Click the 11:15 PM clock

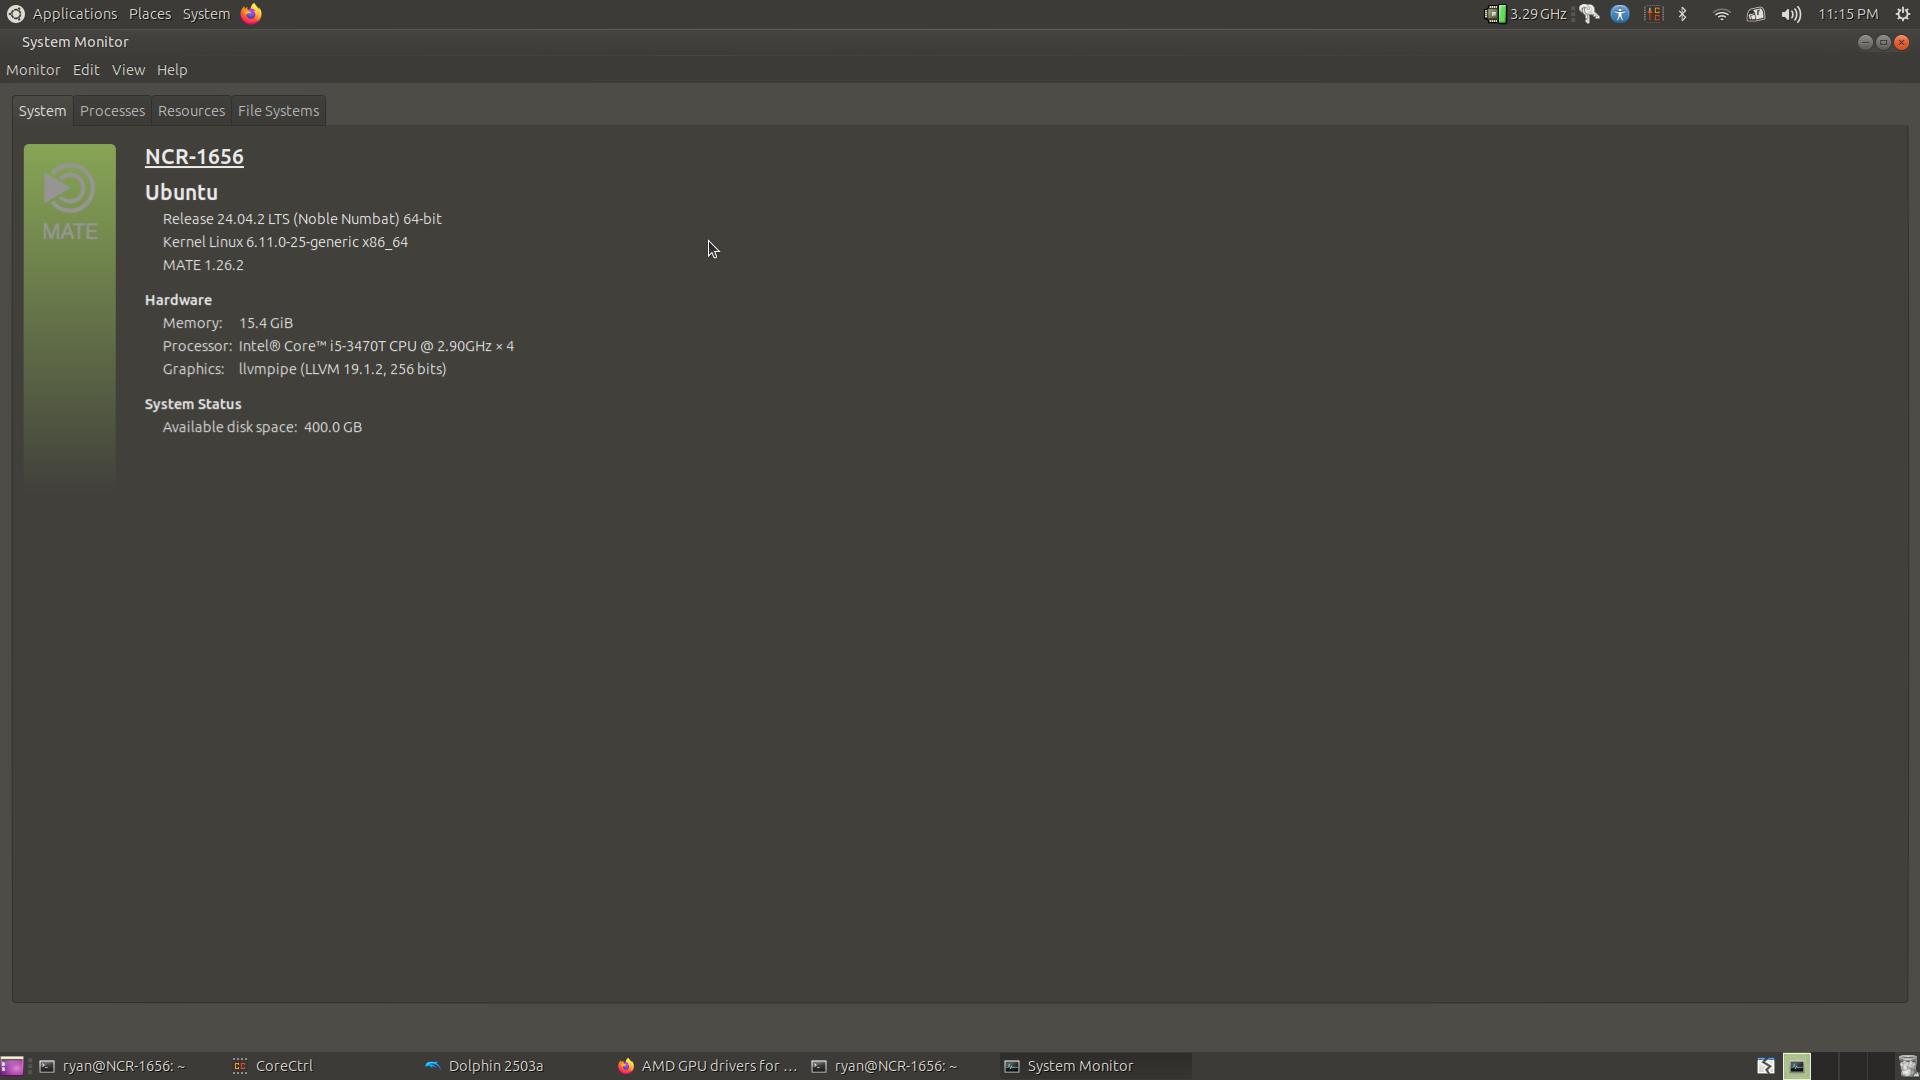[1848, 14]
